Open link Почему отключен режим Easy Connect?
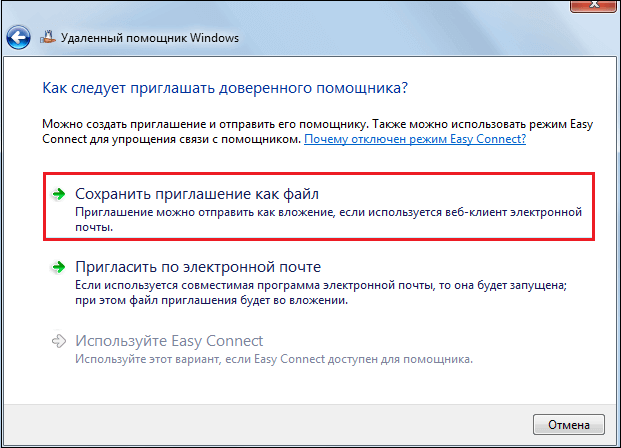 click(x=415, y=139)
